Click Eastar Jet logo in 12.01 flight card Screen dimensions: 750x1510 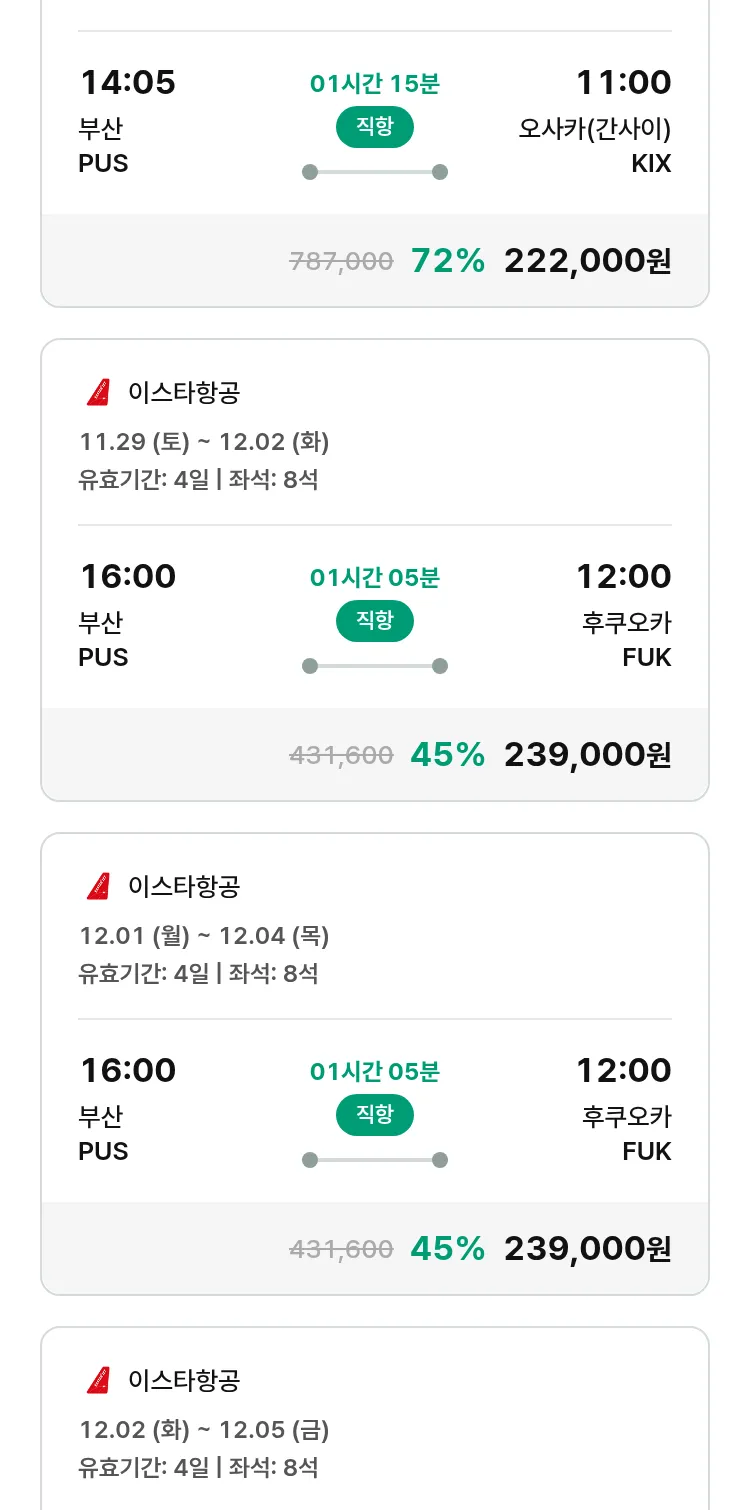tap(98, 887)
